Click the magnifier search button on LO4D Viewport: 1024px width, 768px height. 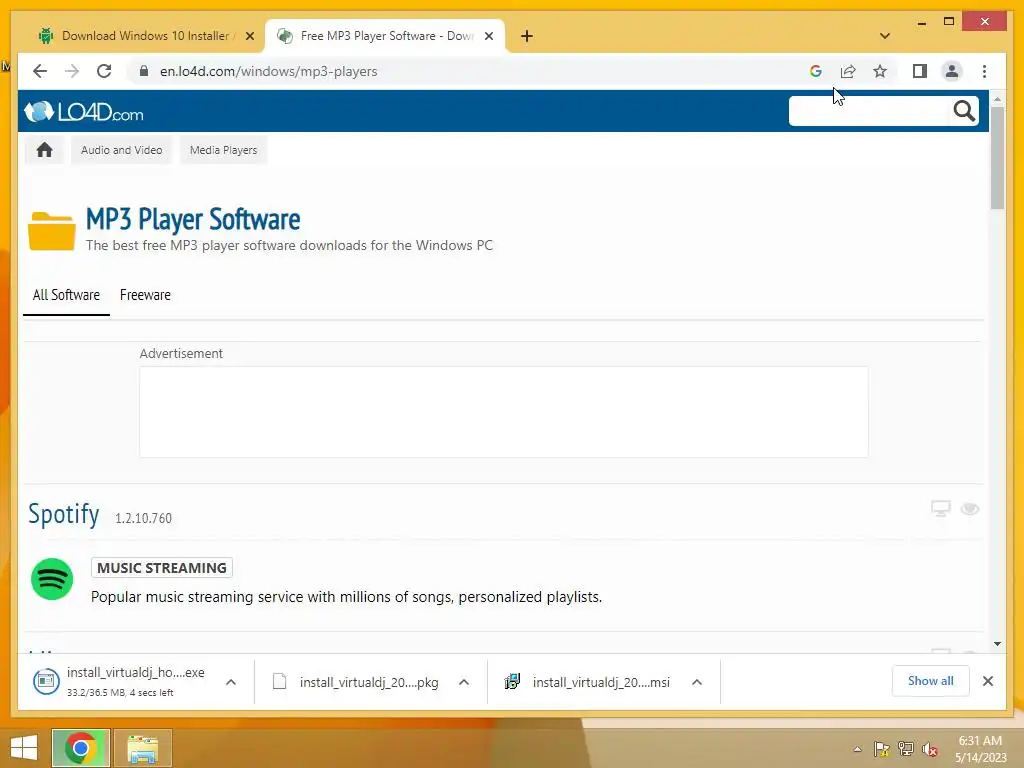(x=964, y=111)
